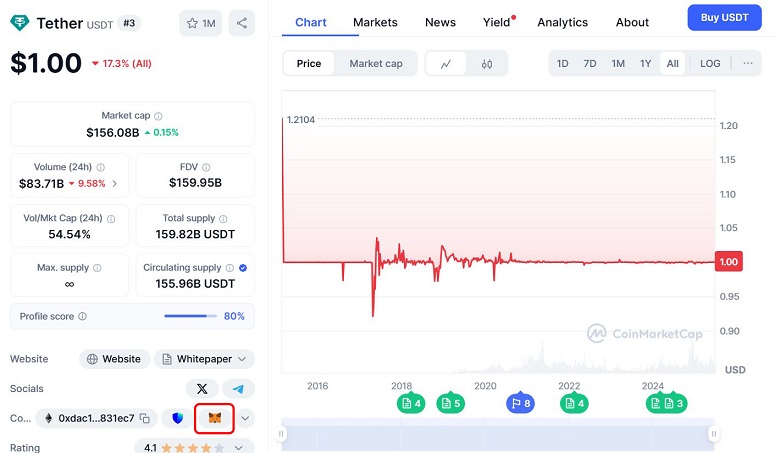Screen dimensions: 775x453
Task: Add Tether to watchlist with star
Action: tap(201, 23)
